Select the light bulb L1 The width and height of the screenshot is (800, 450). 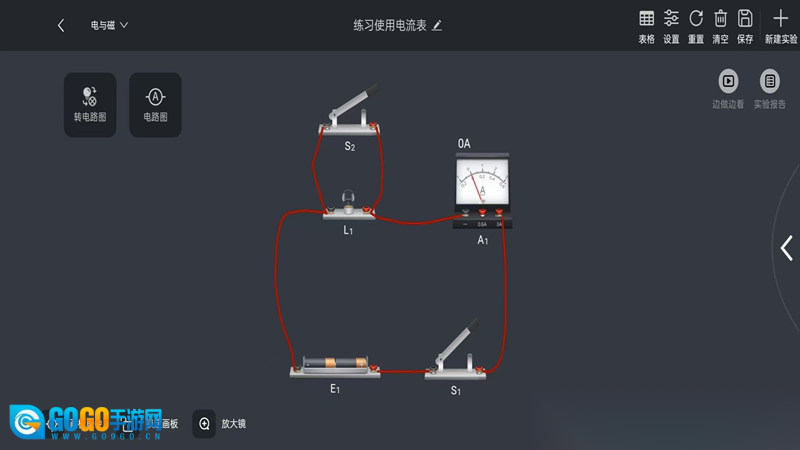348,205
